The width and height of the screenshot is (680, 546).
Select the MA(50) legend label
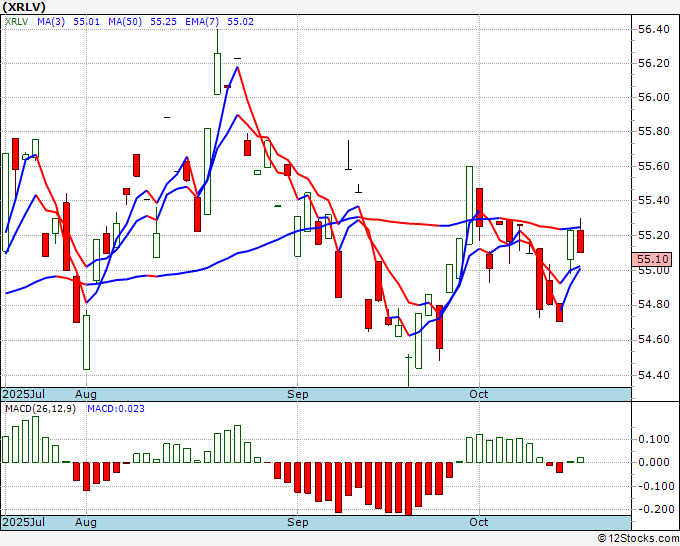[125, 22]
